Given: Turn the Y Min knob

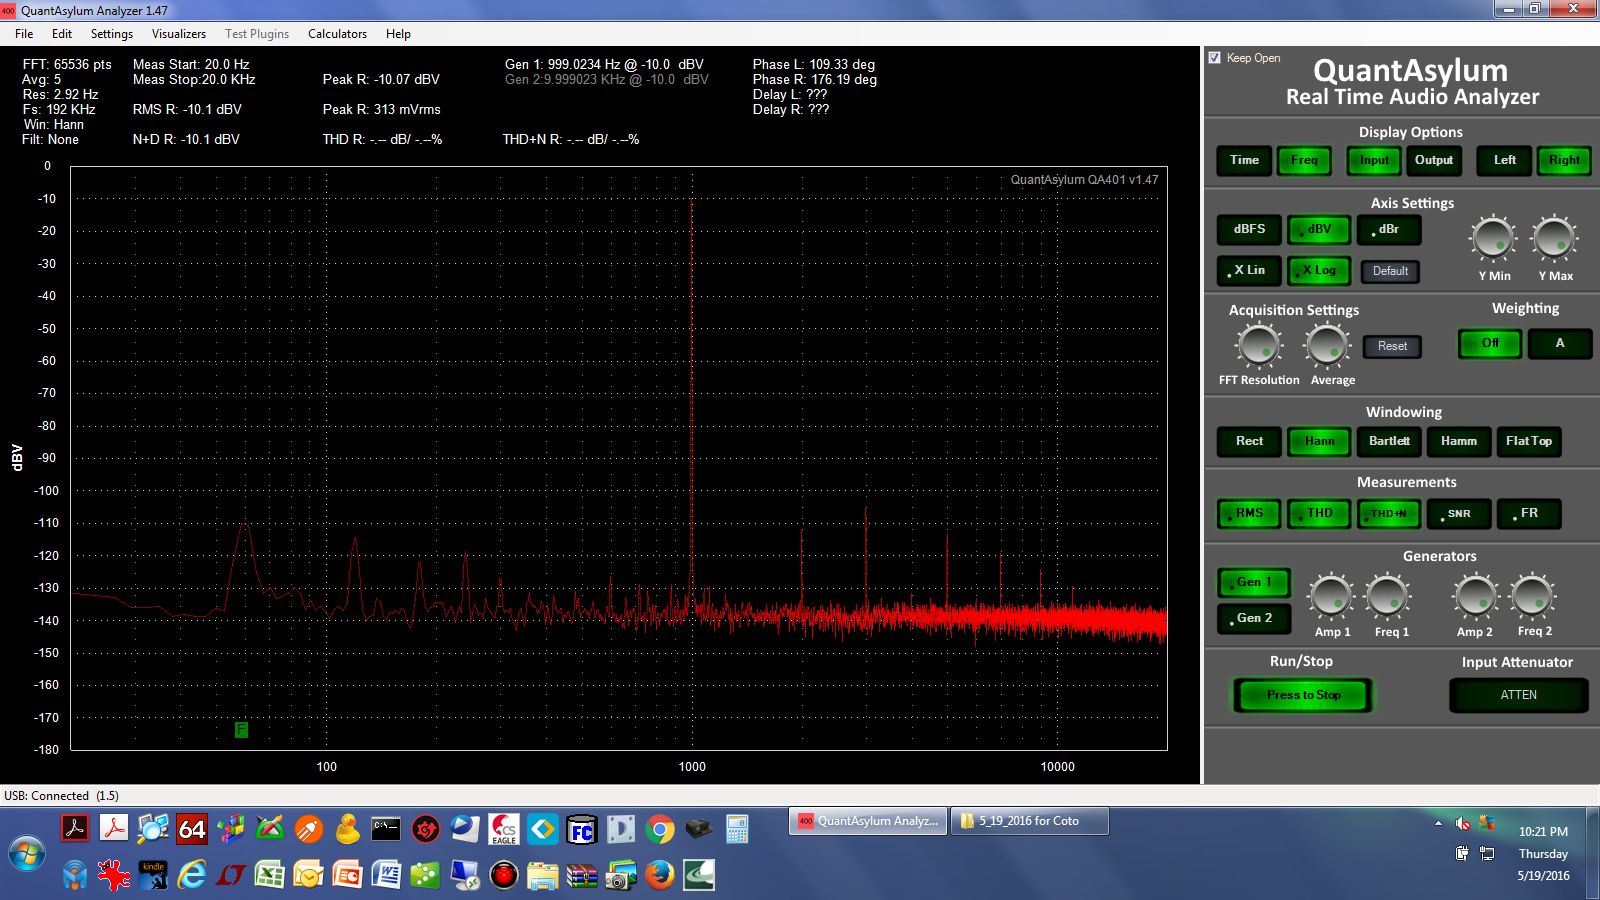Looking at the screenshot, I should [x=1493, y=239].
